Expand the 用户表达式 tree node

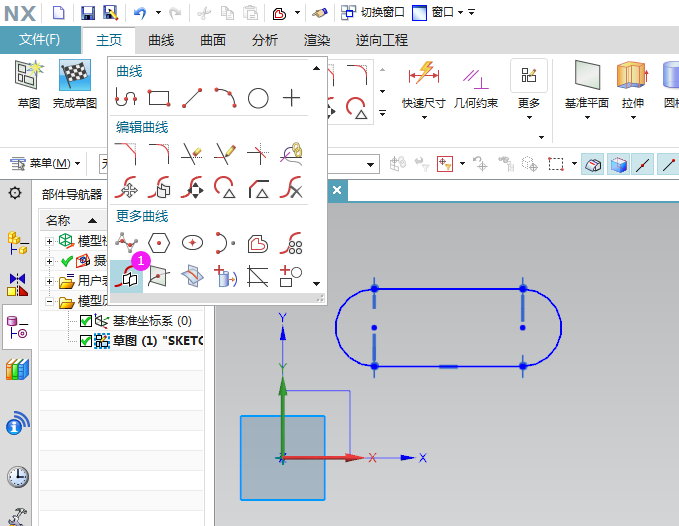click(50, 281)
